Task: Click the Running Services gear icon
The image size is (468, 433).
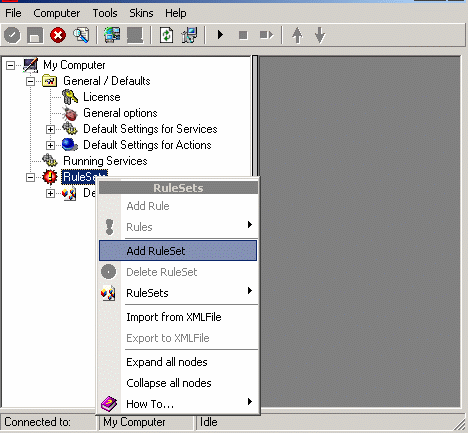Action: click(x=50, y=161)
